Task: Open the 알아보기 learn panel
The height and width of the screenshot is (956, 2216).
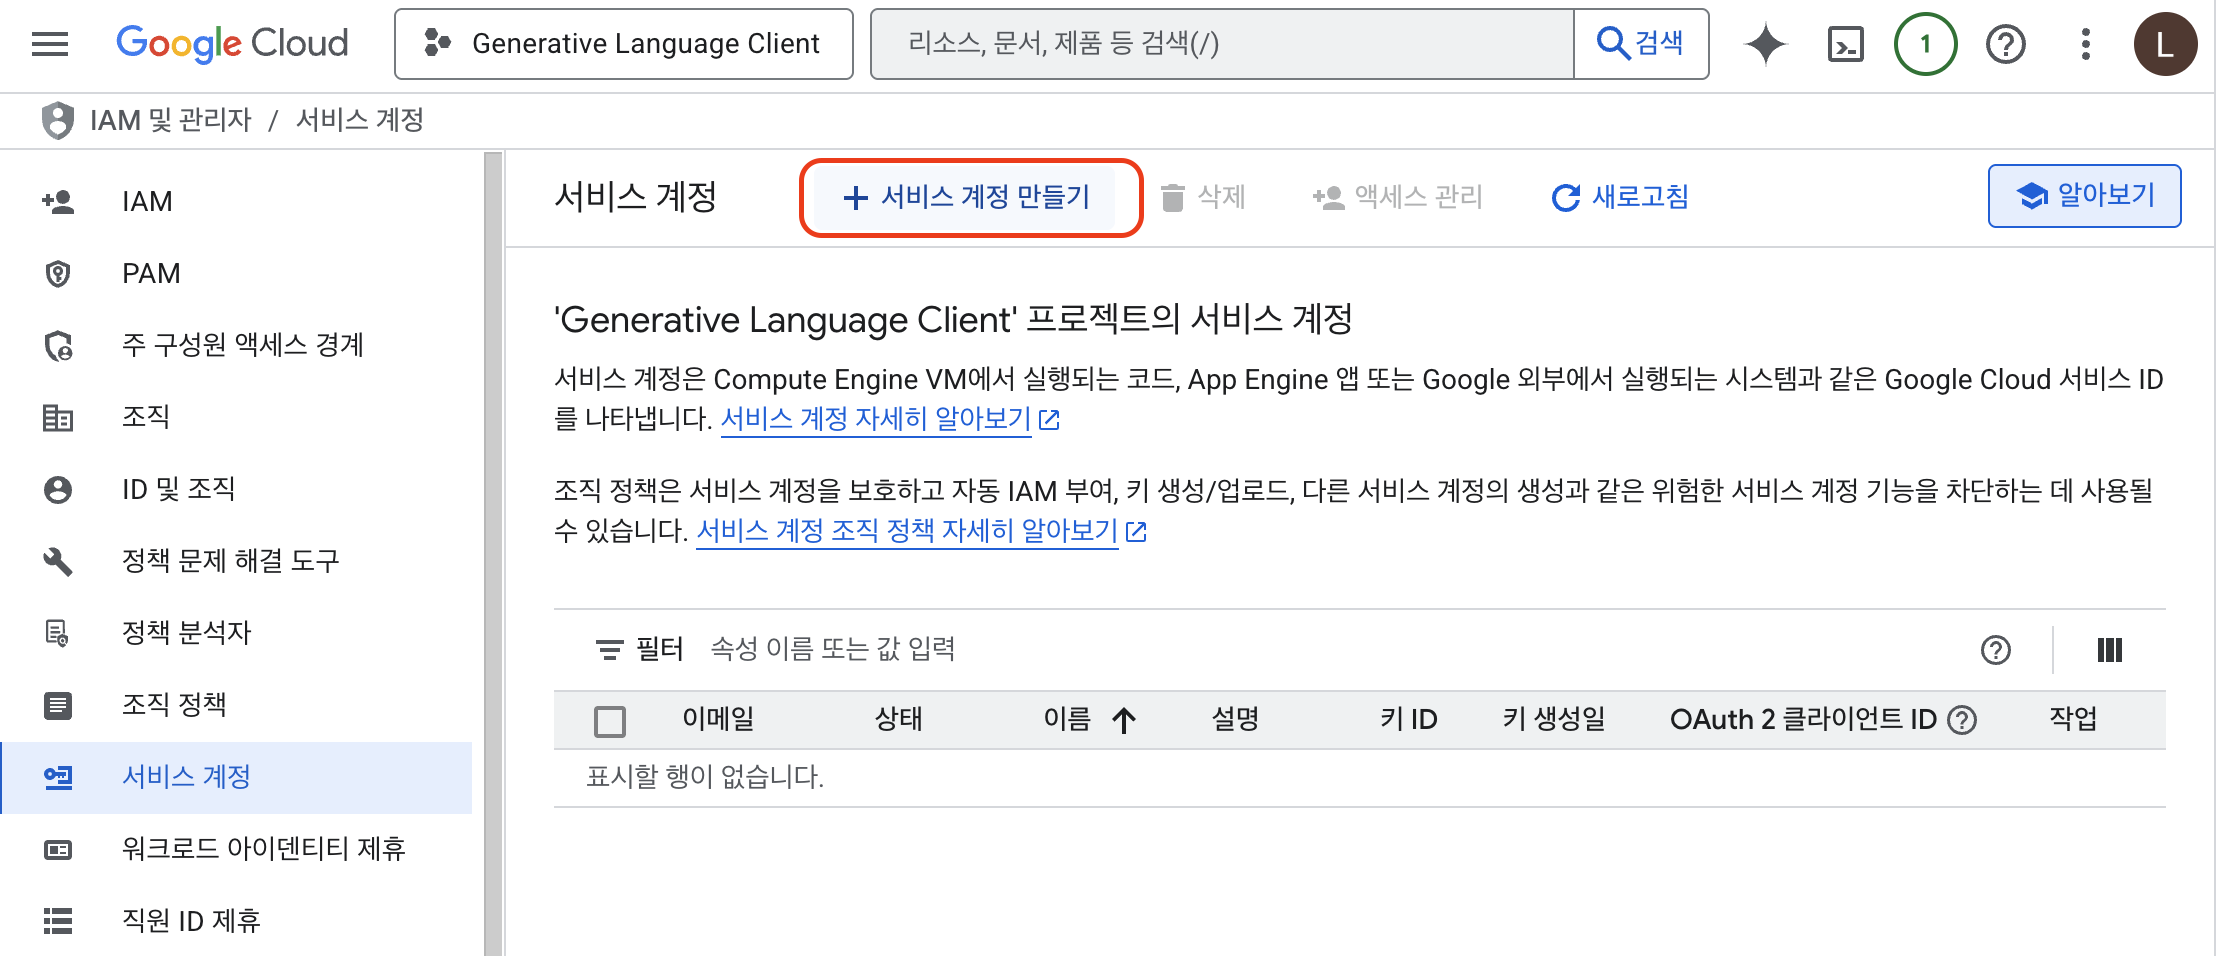Action: tap(2084, 196)
